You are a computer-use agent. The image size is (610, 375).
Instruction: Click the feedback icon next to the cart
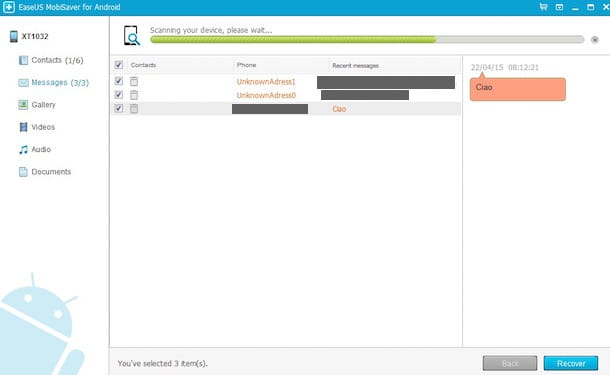pyautogui.click(x=559, y=7)
